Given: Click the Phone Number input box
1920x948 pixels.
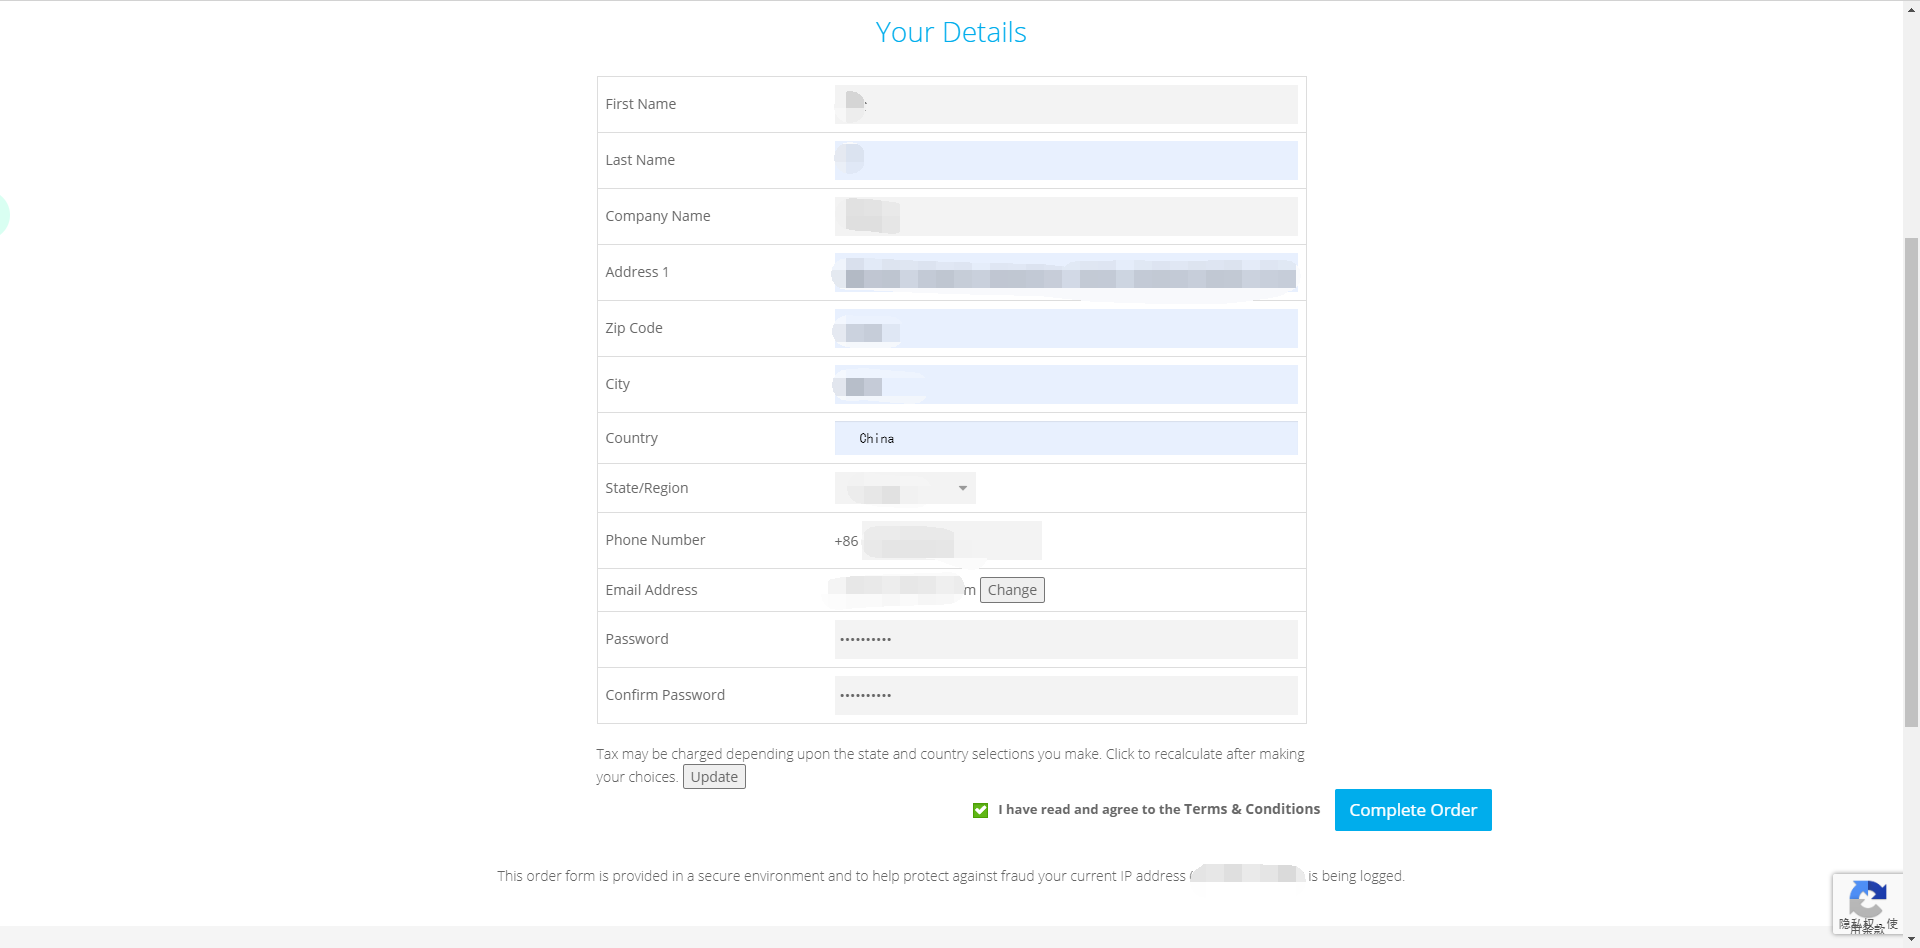Looking at the screenshot, I should pyautogui.click(x=951, y=540).
